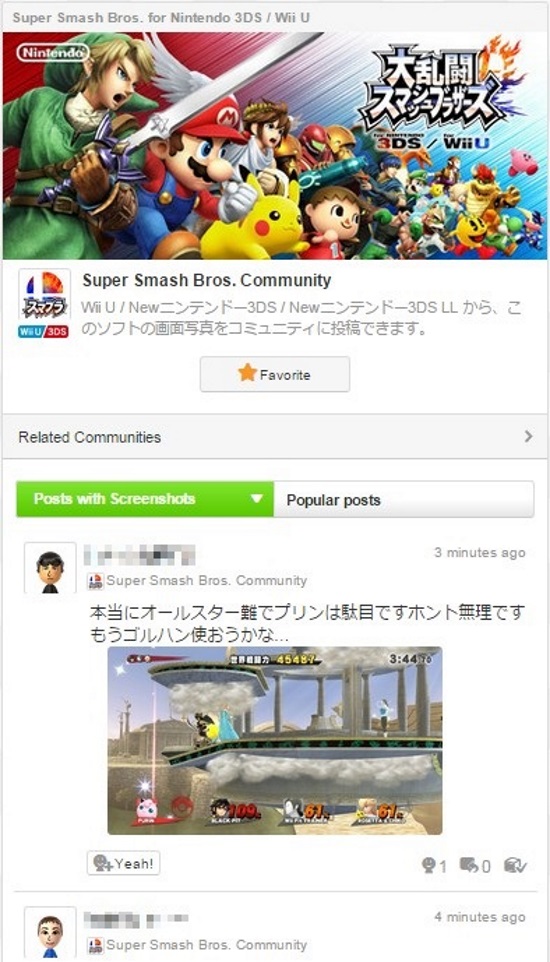Expand the Related Communities row chevron
The image size is (550, 962).
[x=529, y=436]
